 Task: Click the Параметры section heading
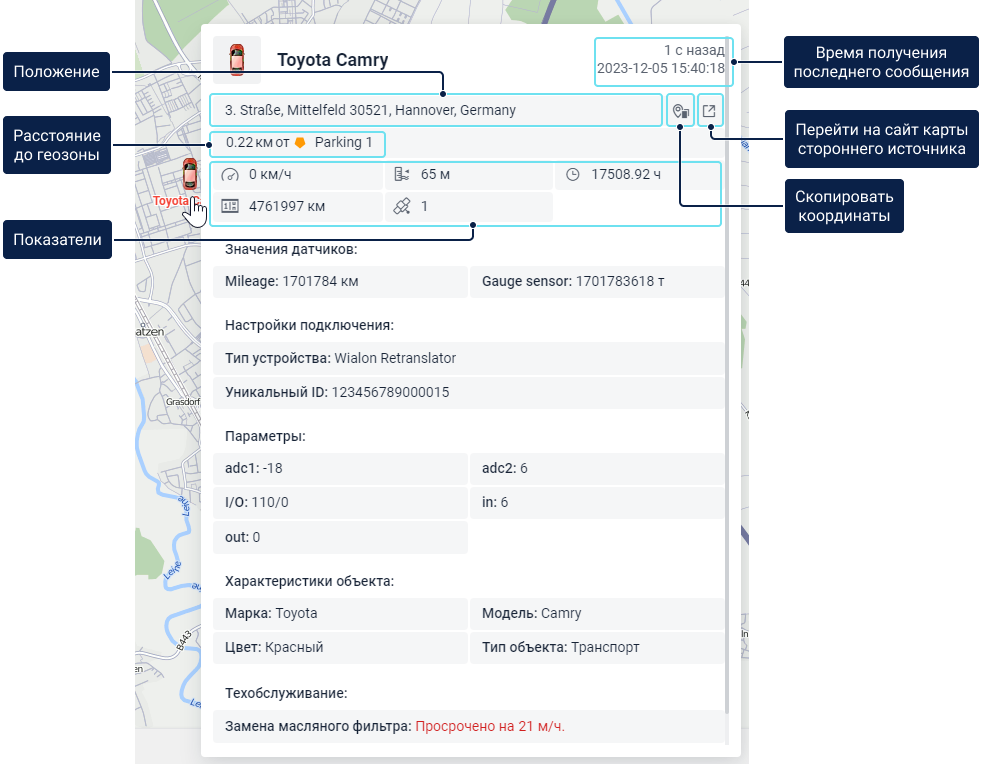pos(266,436)
